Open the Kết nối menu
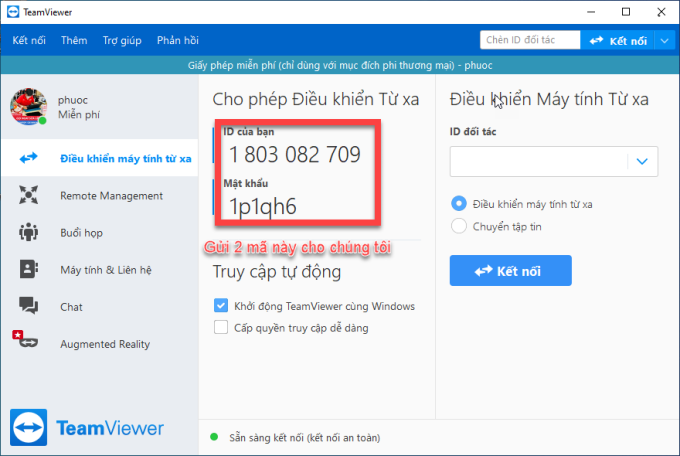The width and height of the screenshot is (680, 456). [30, 40]
